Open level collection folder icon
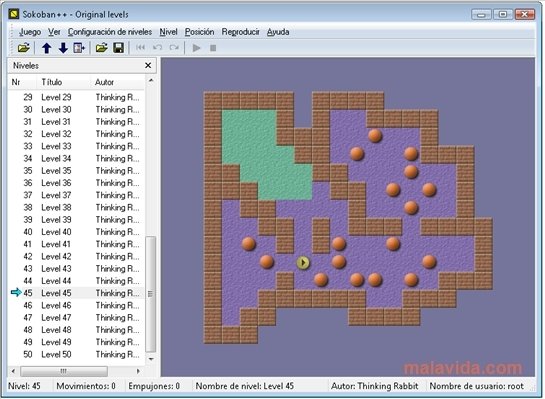Image resolution: width=545 pixels, height=399 pixels. click(x=24, y=48)
